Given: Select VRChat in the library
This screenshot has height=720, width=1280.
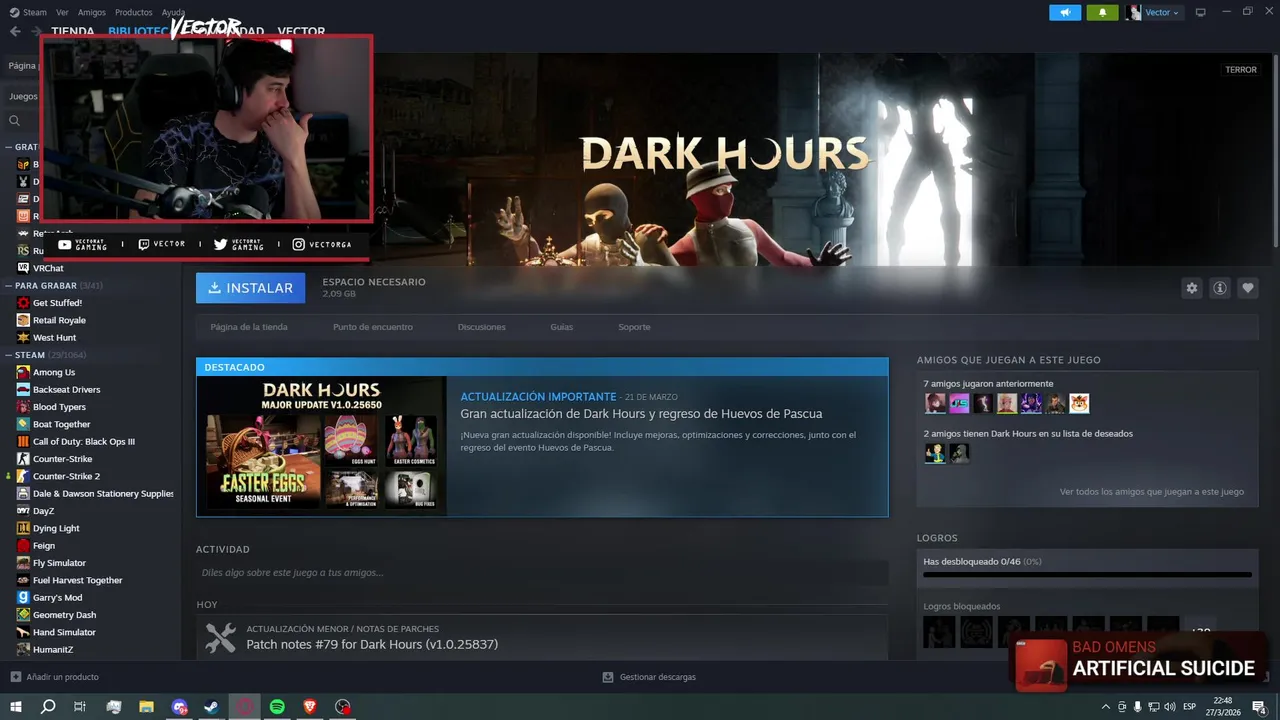Looking at the screenshot, I should pos(48,268).
